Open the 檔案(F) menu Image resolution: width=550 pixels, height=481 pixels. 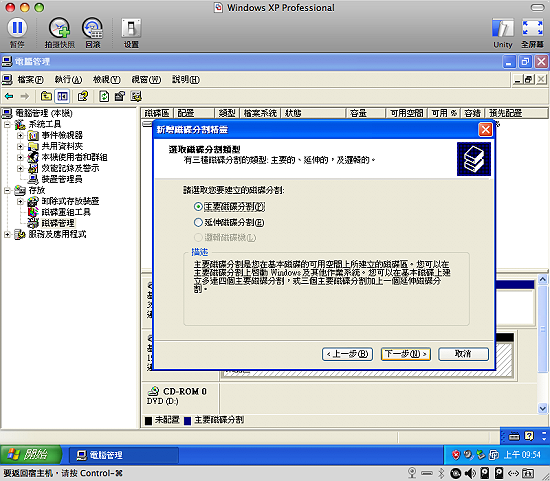coord(31,80)
